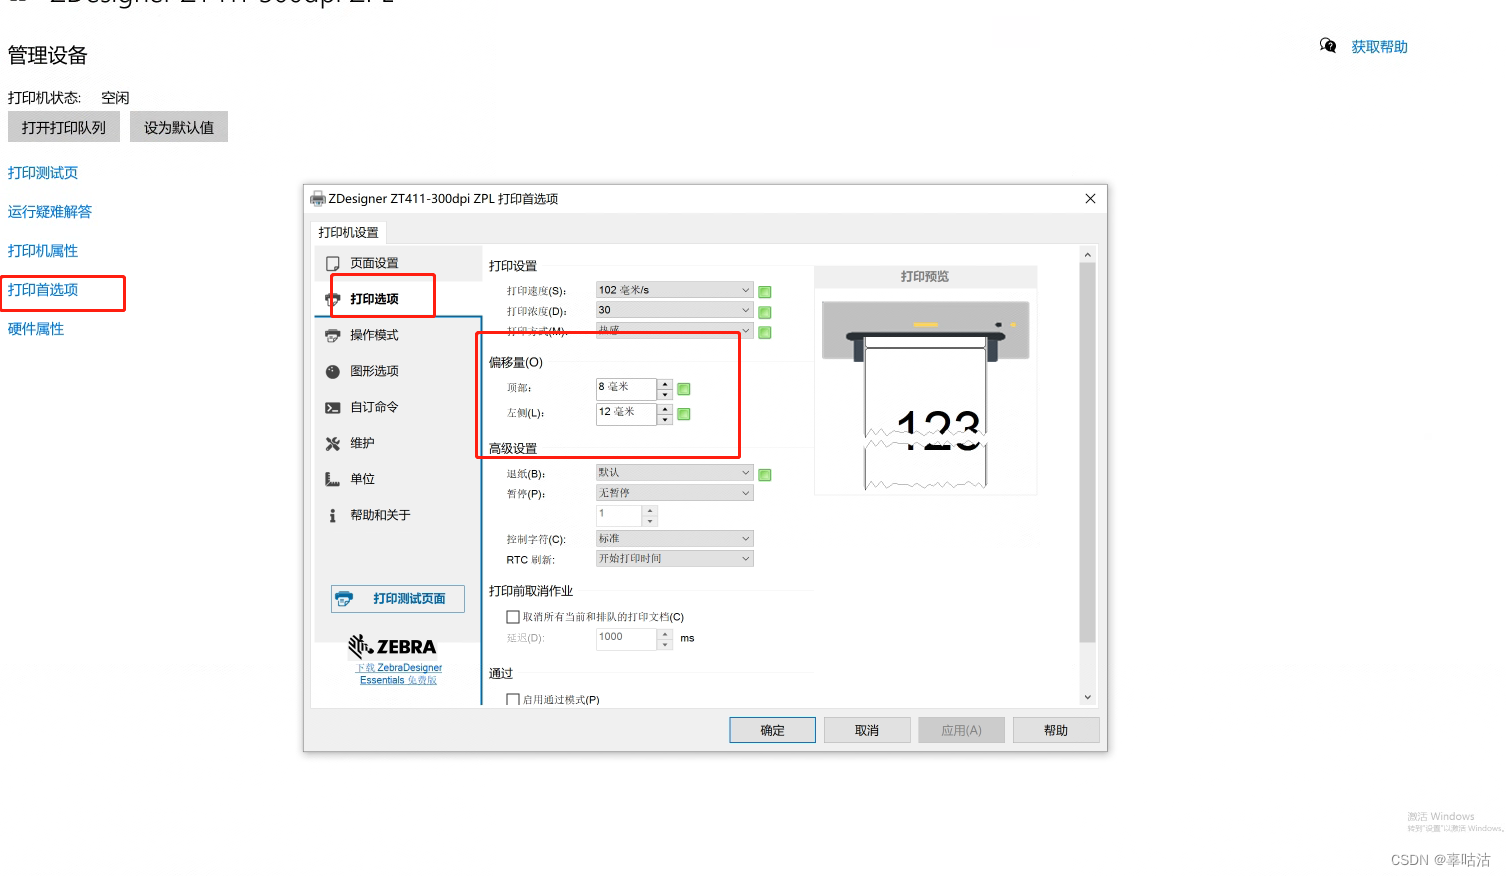1506x876 pixels.
Task: Click the 帮助和关于 info icon
Action: coord(333,516)
